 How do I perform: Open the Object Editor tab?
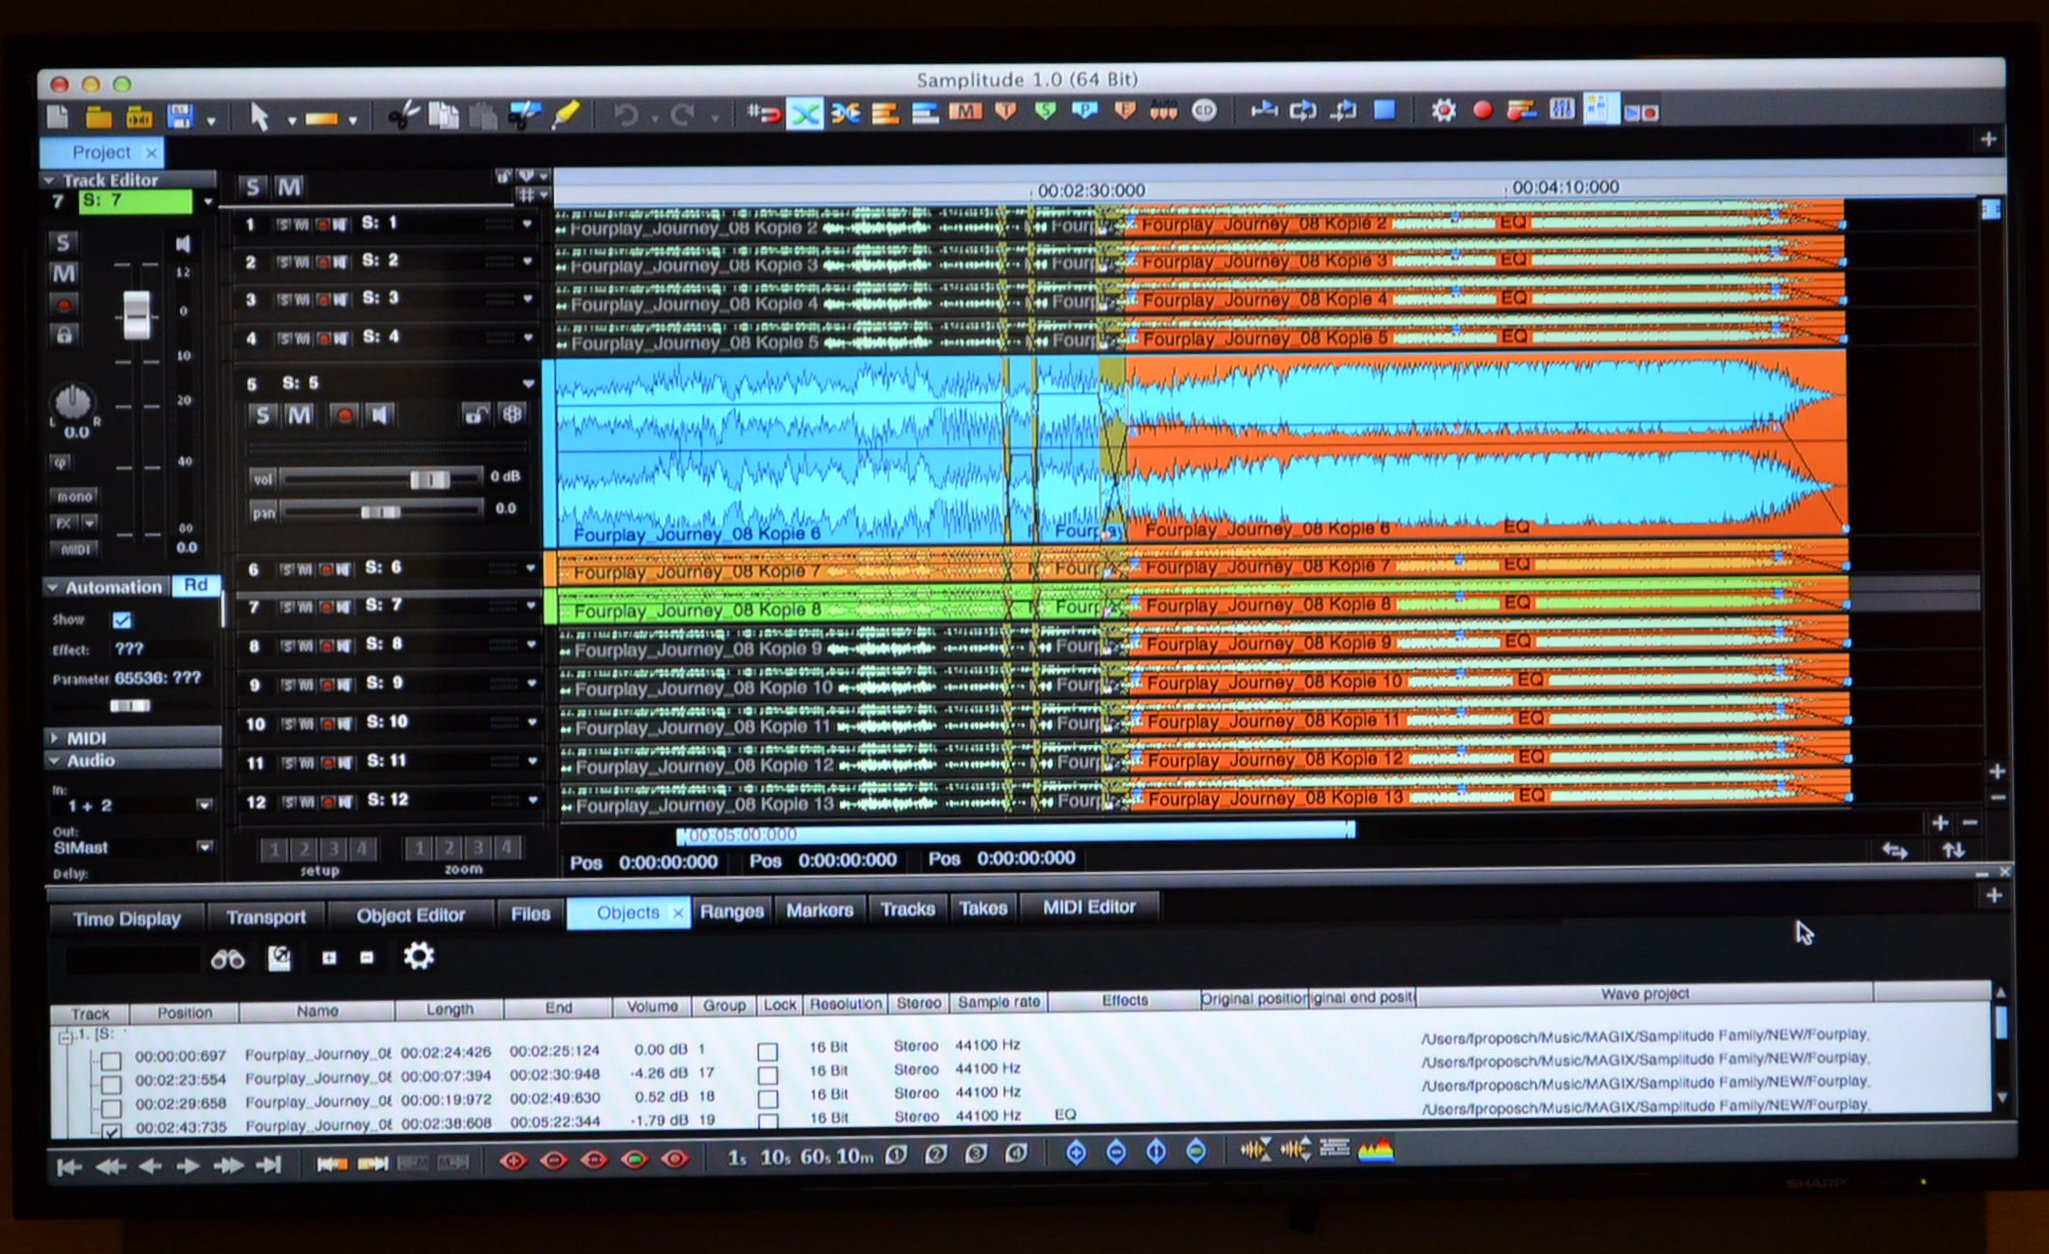[411, 915]
